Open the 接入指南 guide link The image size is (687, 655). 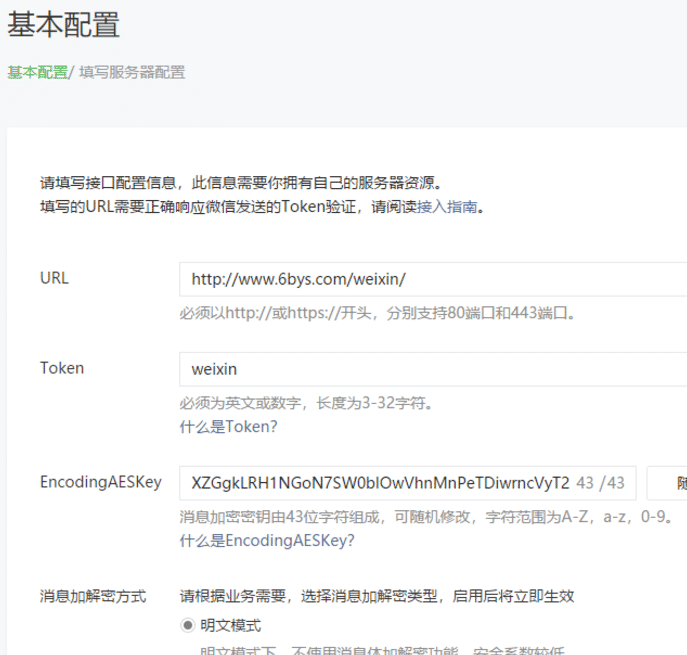pos(446,207)
